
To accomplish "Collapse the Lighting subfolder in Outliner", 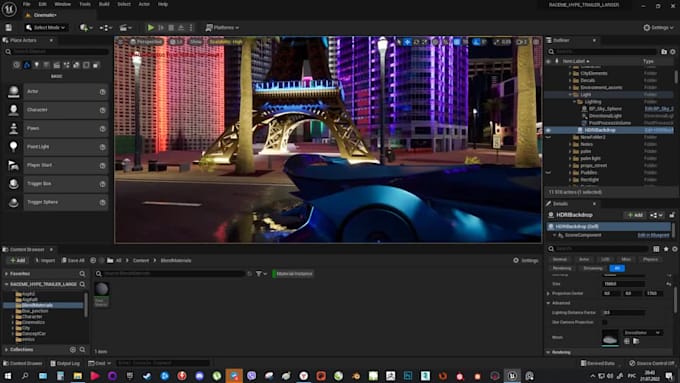I will click(x=575, y=101).
